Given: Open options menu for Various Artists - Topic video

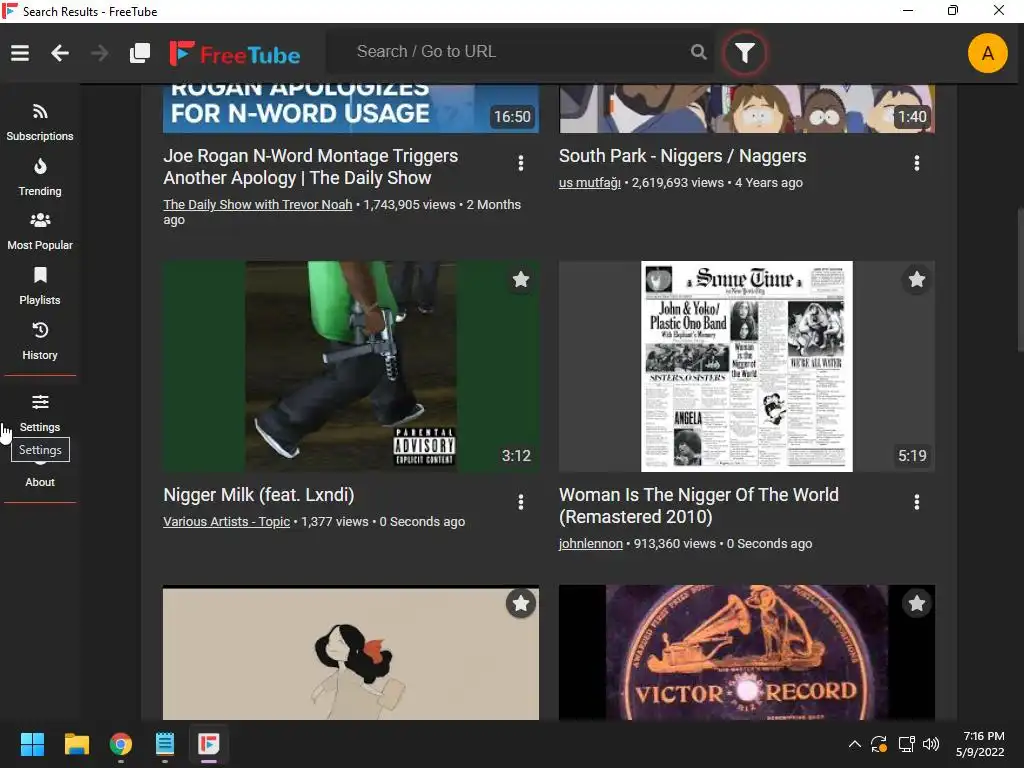Looking at the screenshot, I should (x=520, y=502).
